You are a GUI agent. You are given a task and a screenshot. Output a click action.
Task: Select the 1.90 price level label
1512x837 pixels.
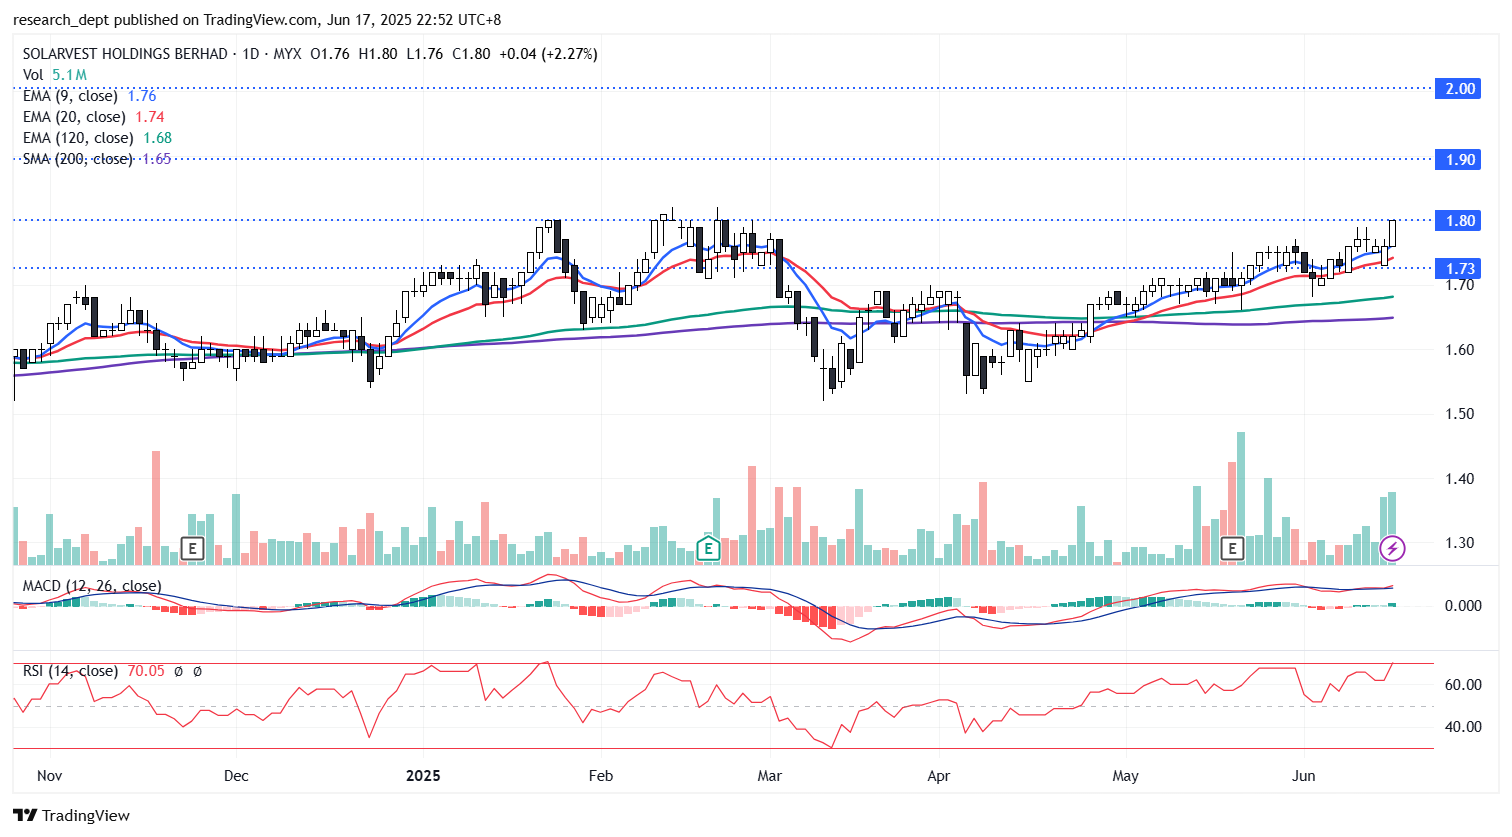1460,159
